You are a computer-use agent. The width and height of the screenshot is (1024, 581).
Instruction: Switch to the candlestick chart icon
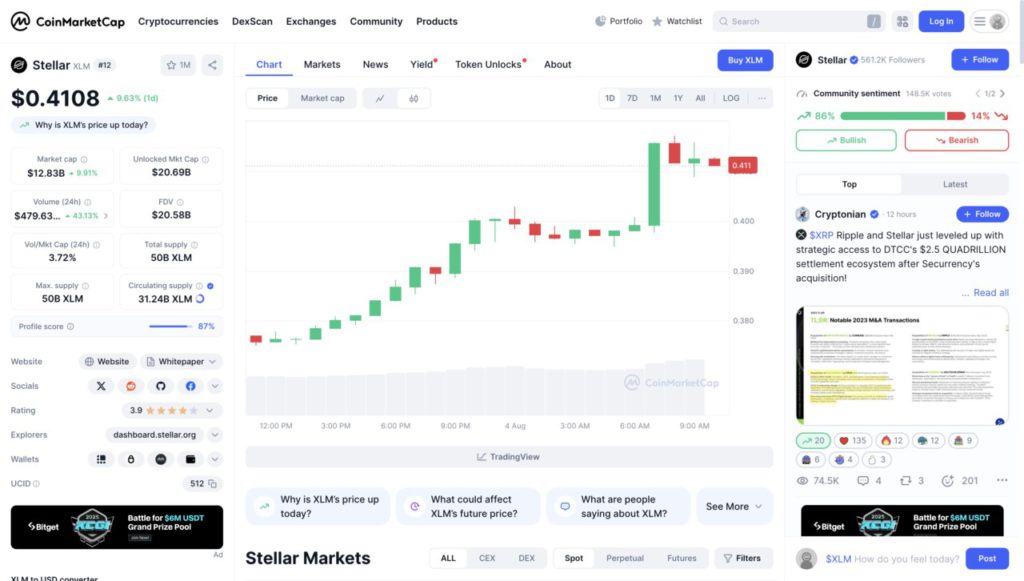413,98
